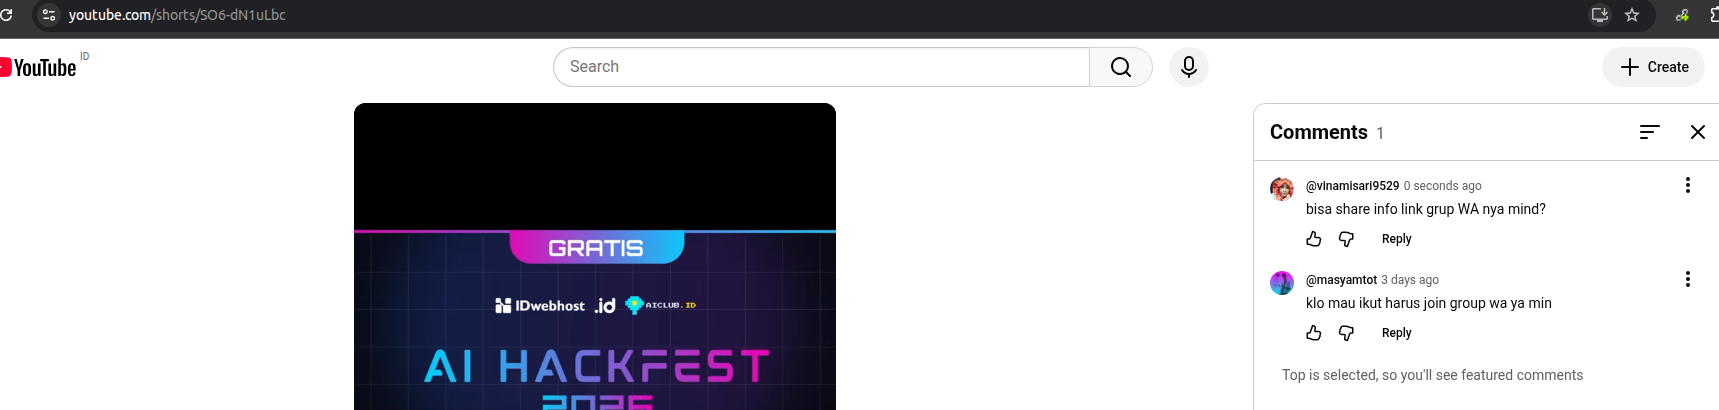Start voice search with microphone icon
1719x410 pixels.
[1189, 67]
